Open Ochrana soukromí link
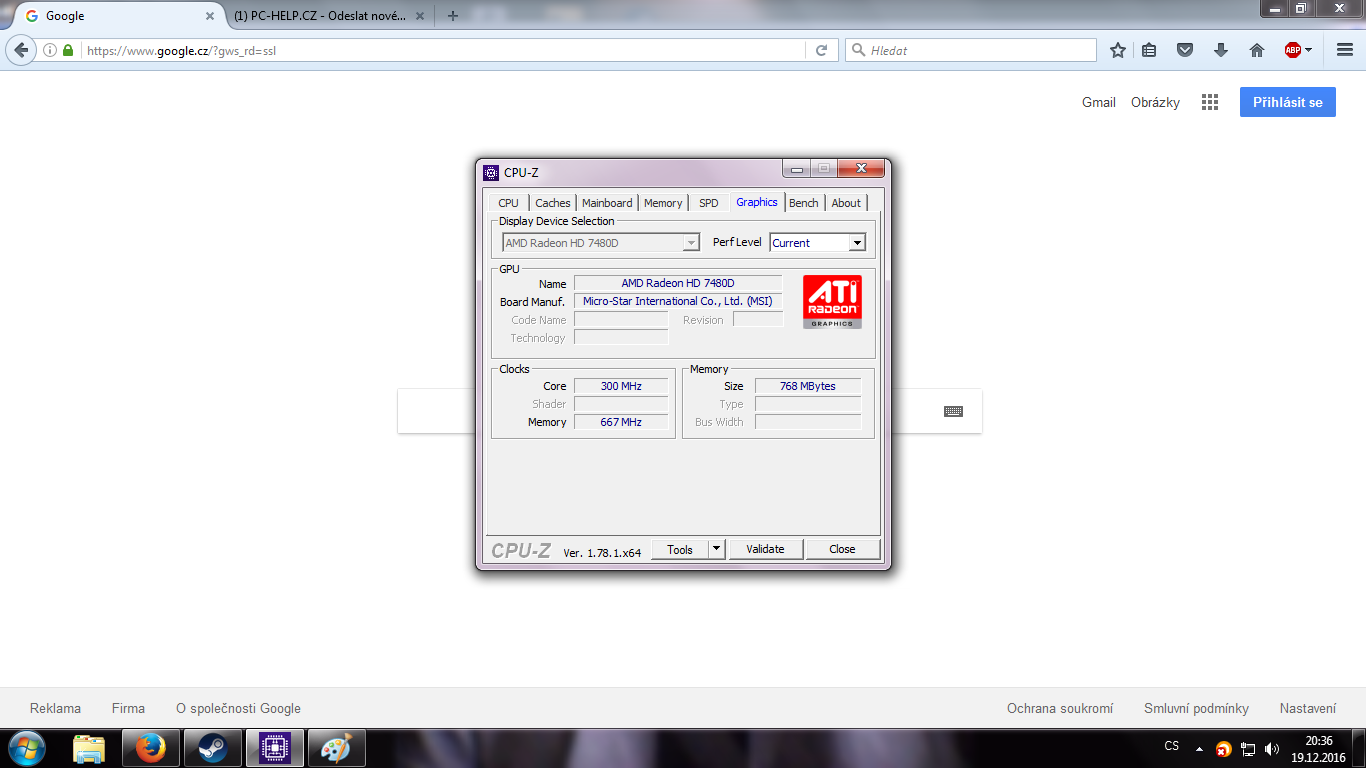 [x=1060, y=708]
